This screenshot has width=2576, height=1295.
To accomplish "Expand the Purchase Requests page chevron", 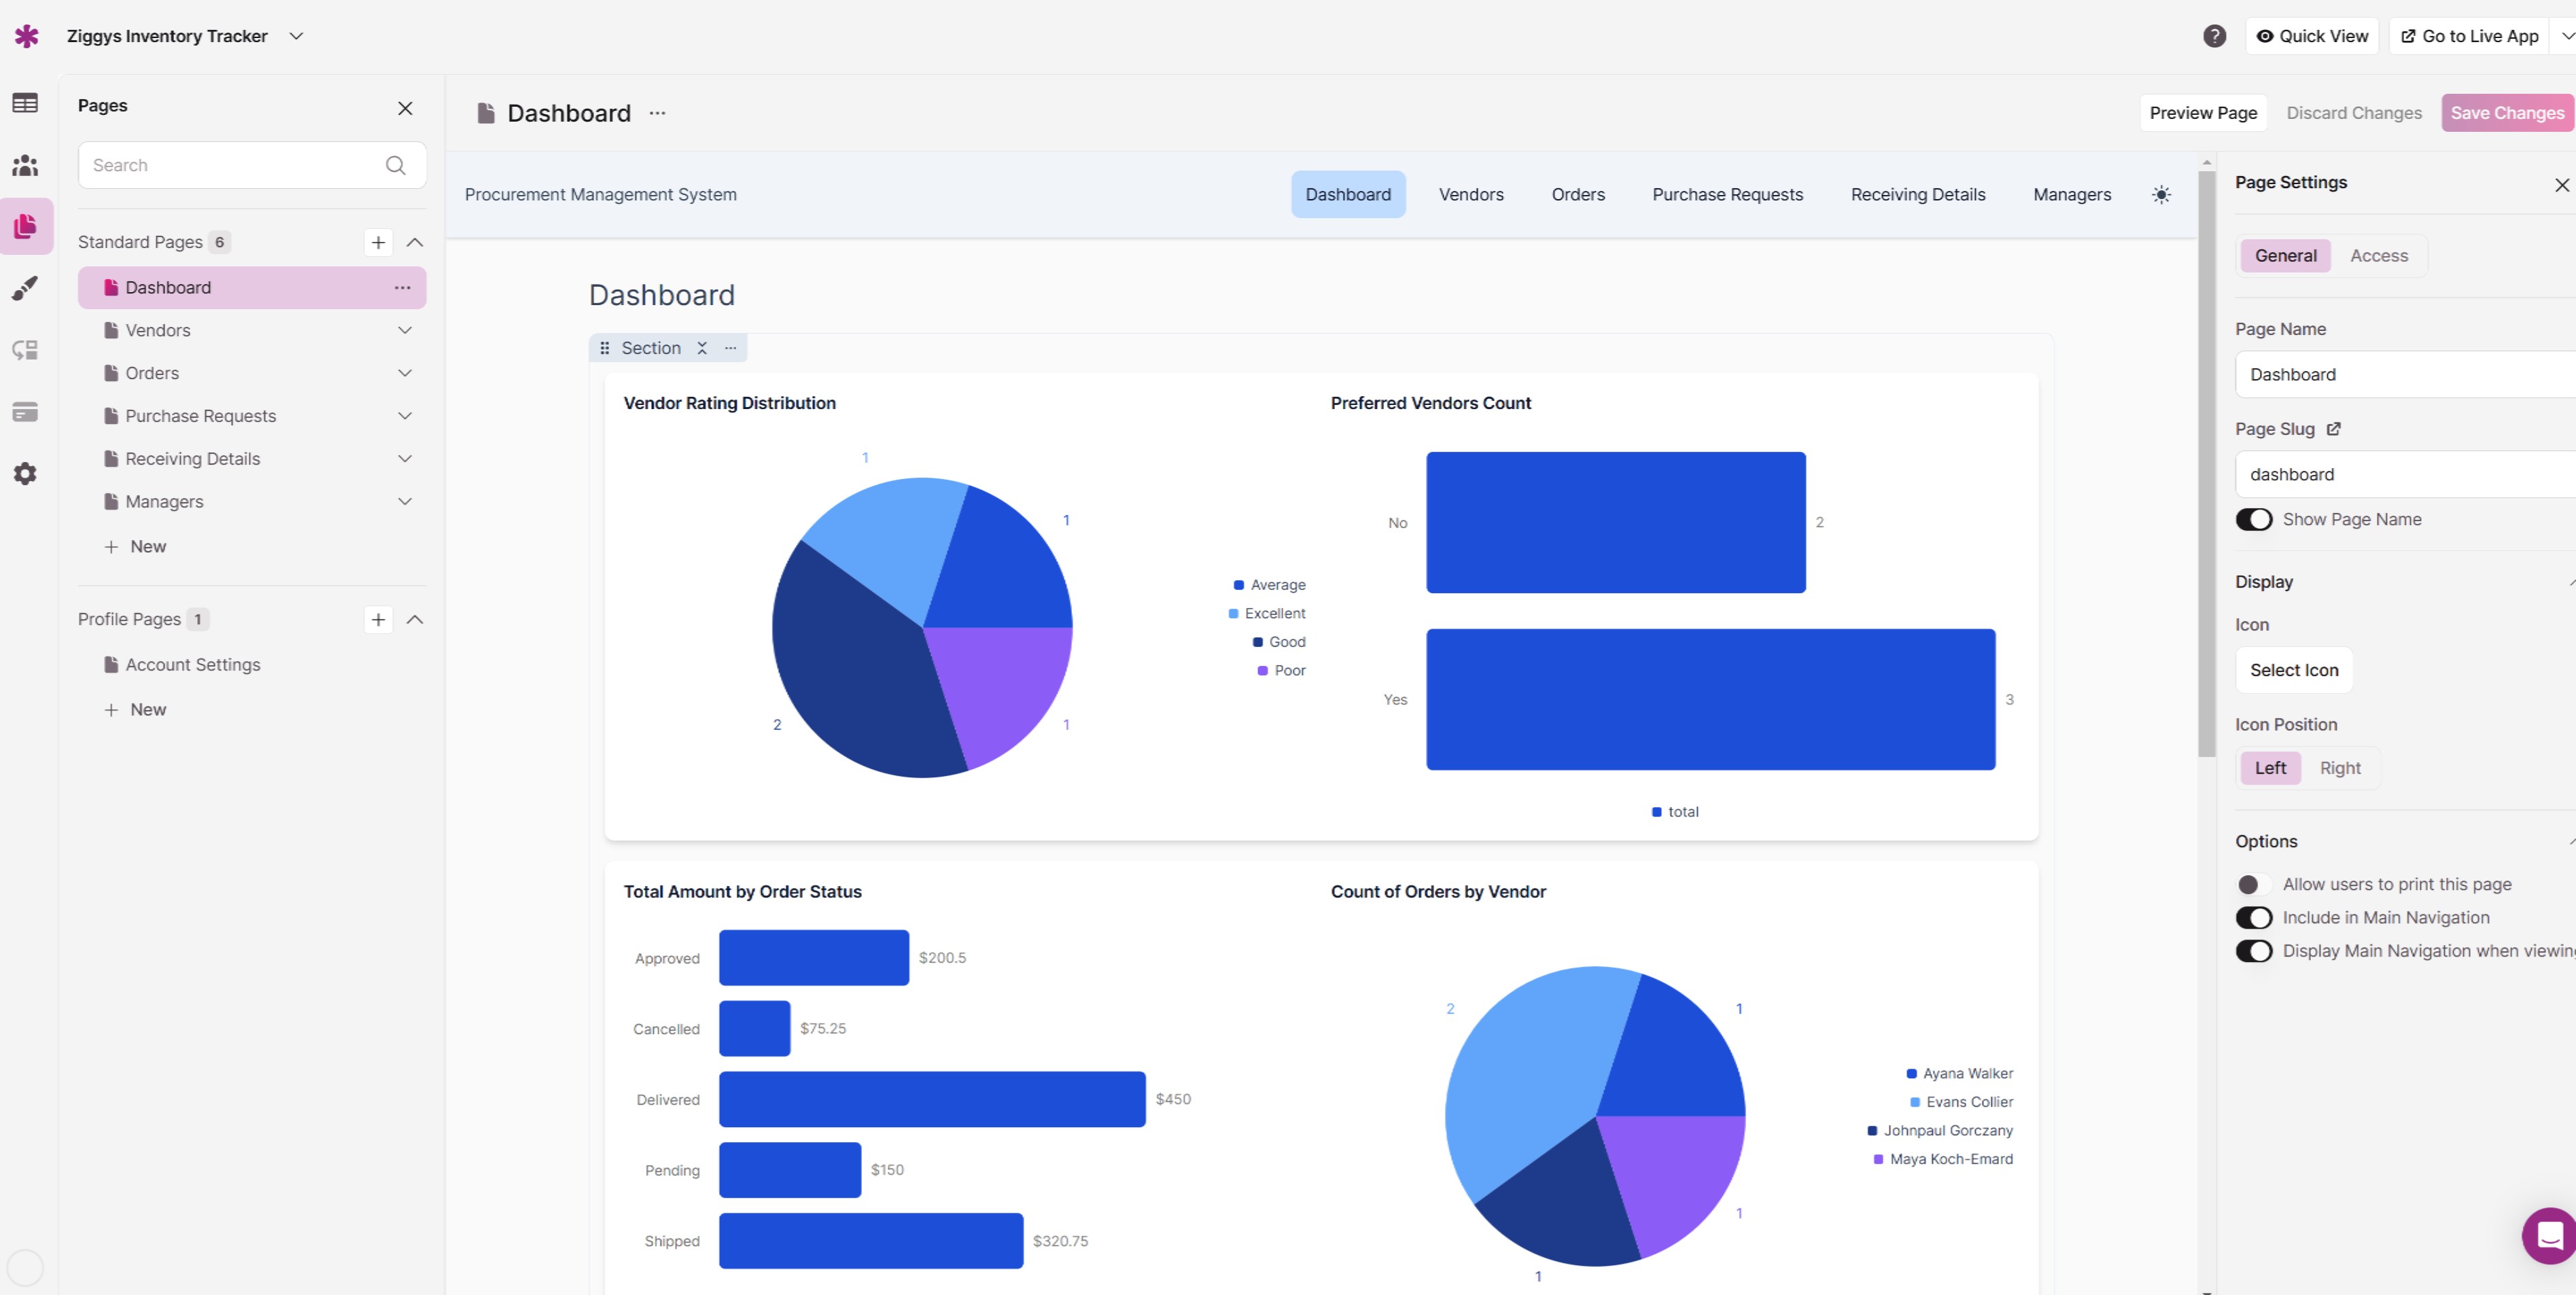I will [405, 416].
